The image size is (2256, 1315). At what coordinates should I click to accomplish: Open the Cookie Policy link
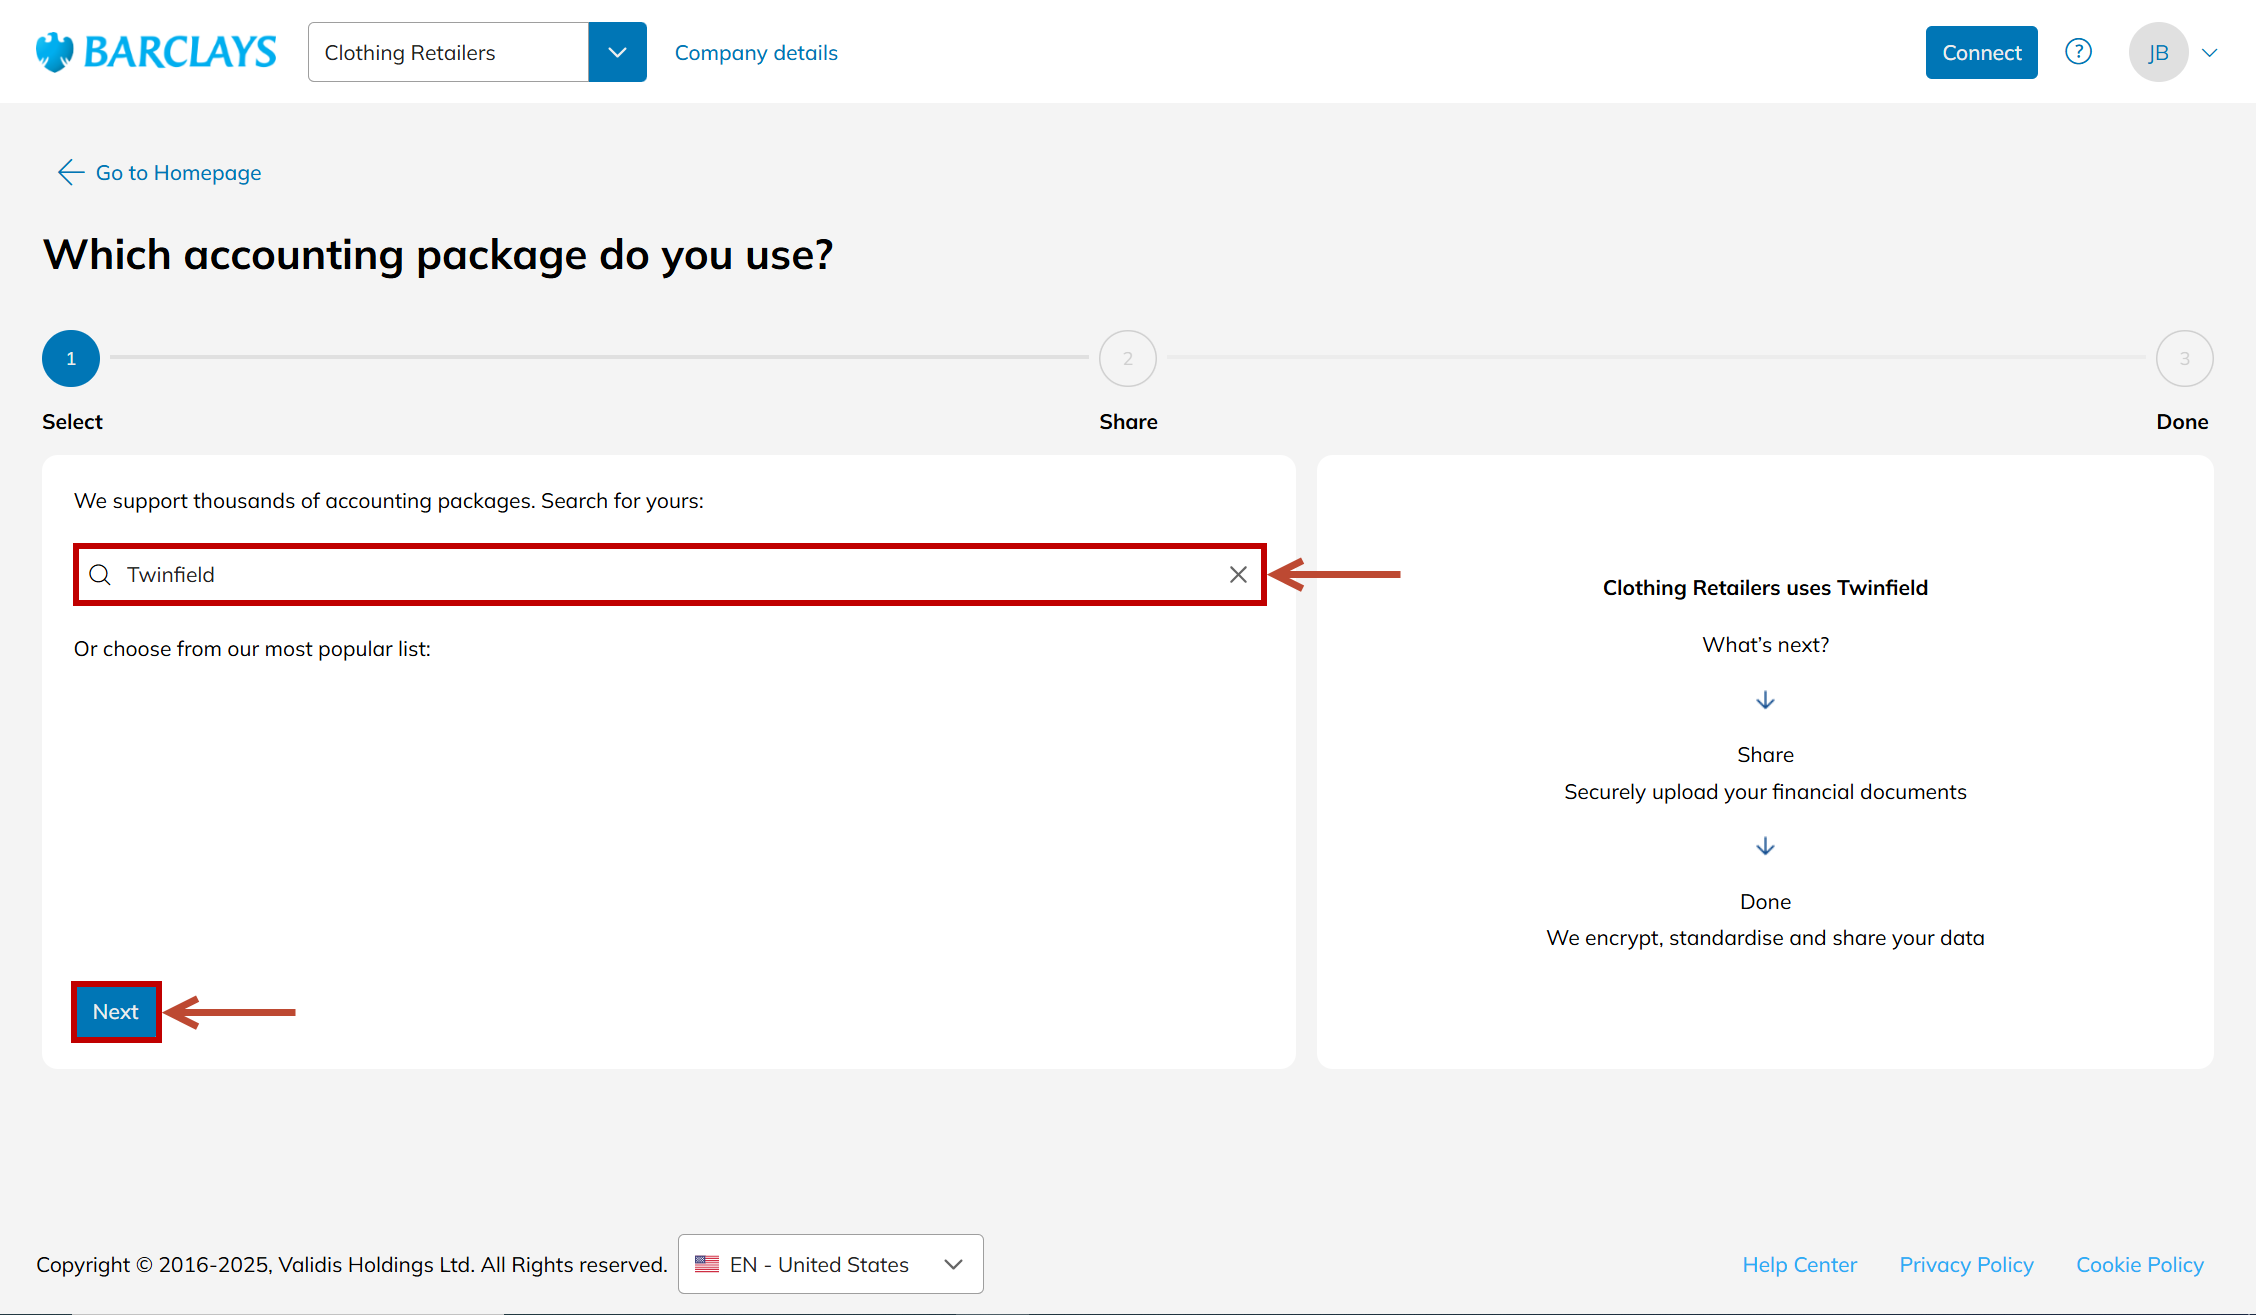click(x=2140, y=1265)
